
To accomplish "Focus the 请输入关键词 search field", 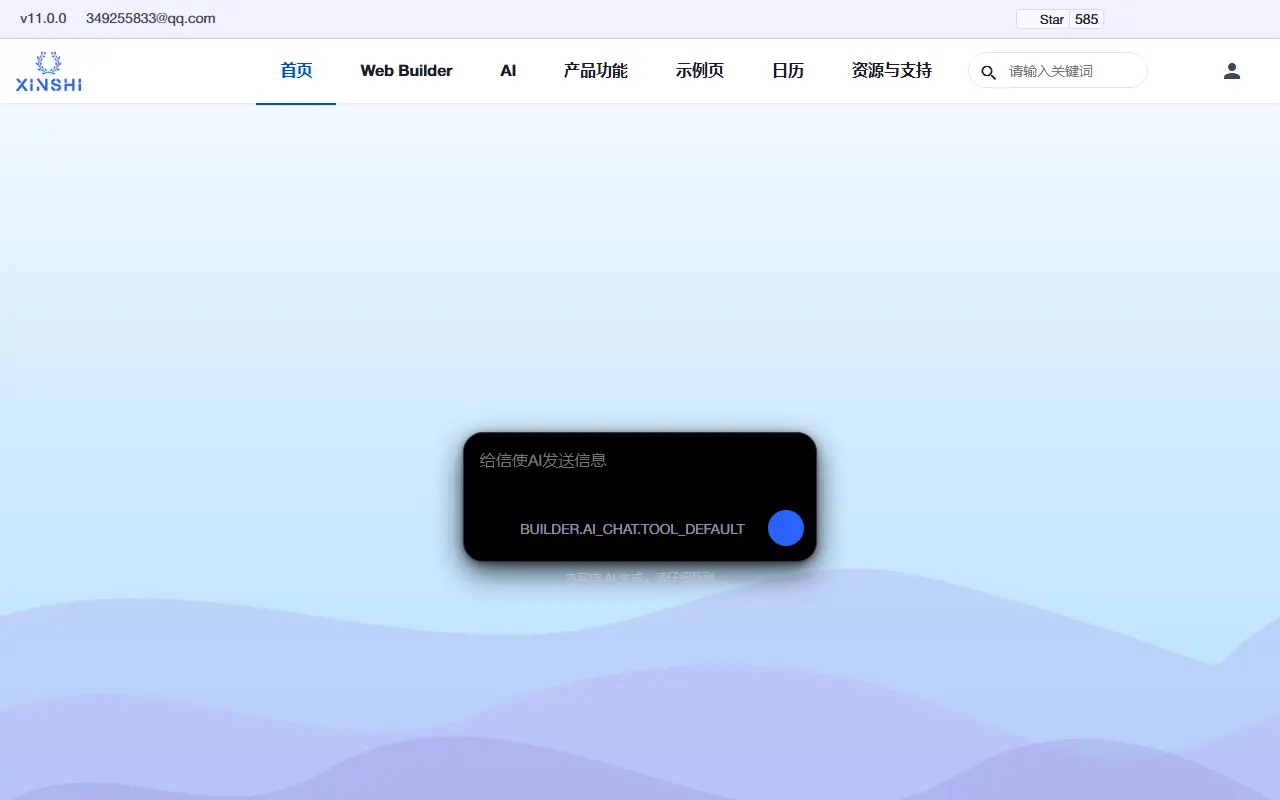I will (x=1070, y=71).
